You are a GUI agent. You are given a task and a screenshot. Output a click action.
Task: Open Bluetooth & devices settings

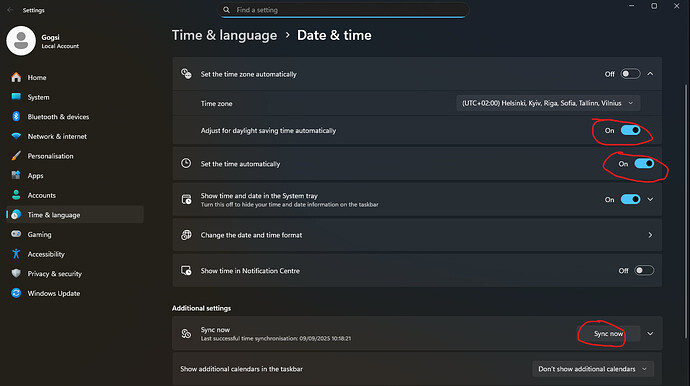click(x=75, y=117)
